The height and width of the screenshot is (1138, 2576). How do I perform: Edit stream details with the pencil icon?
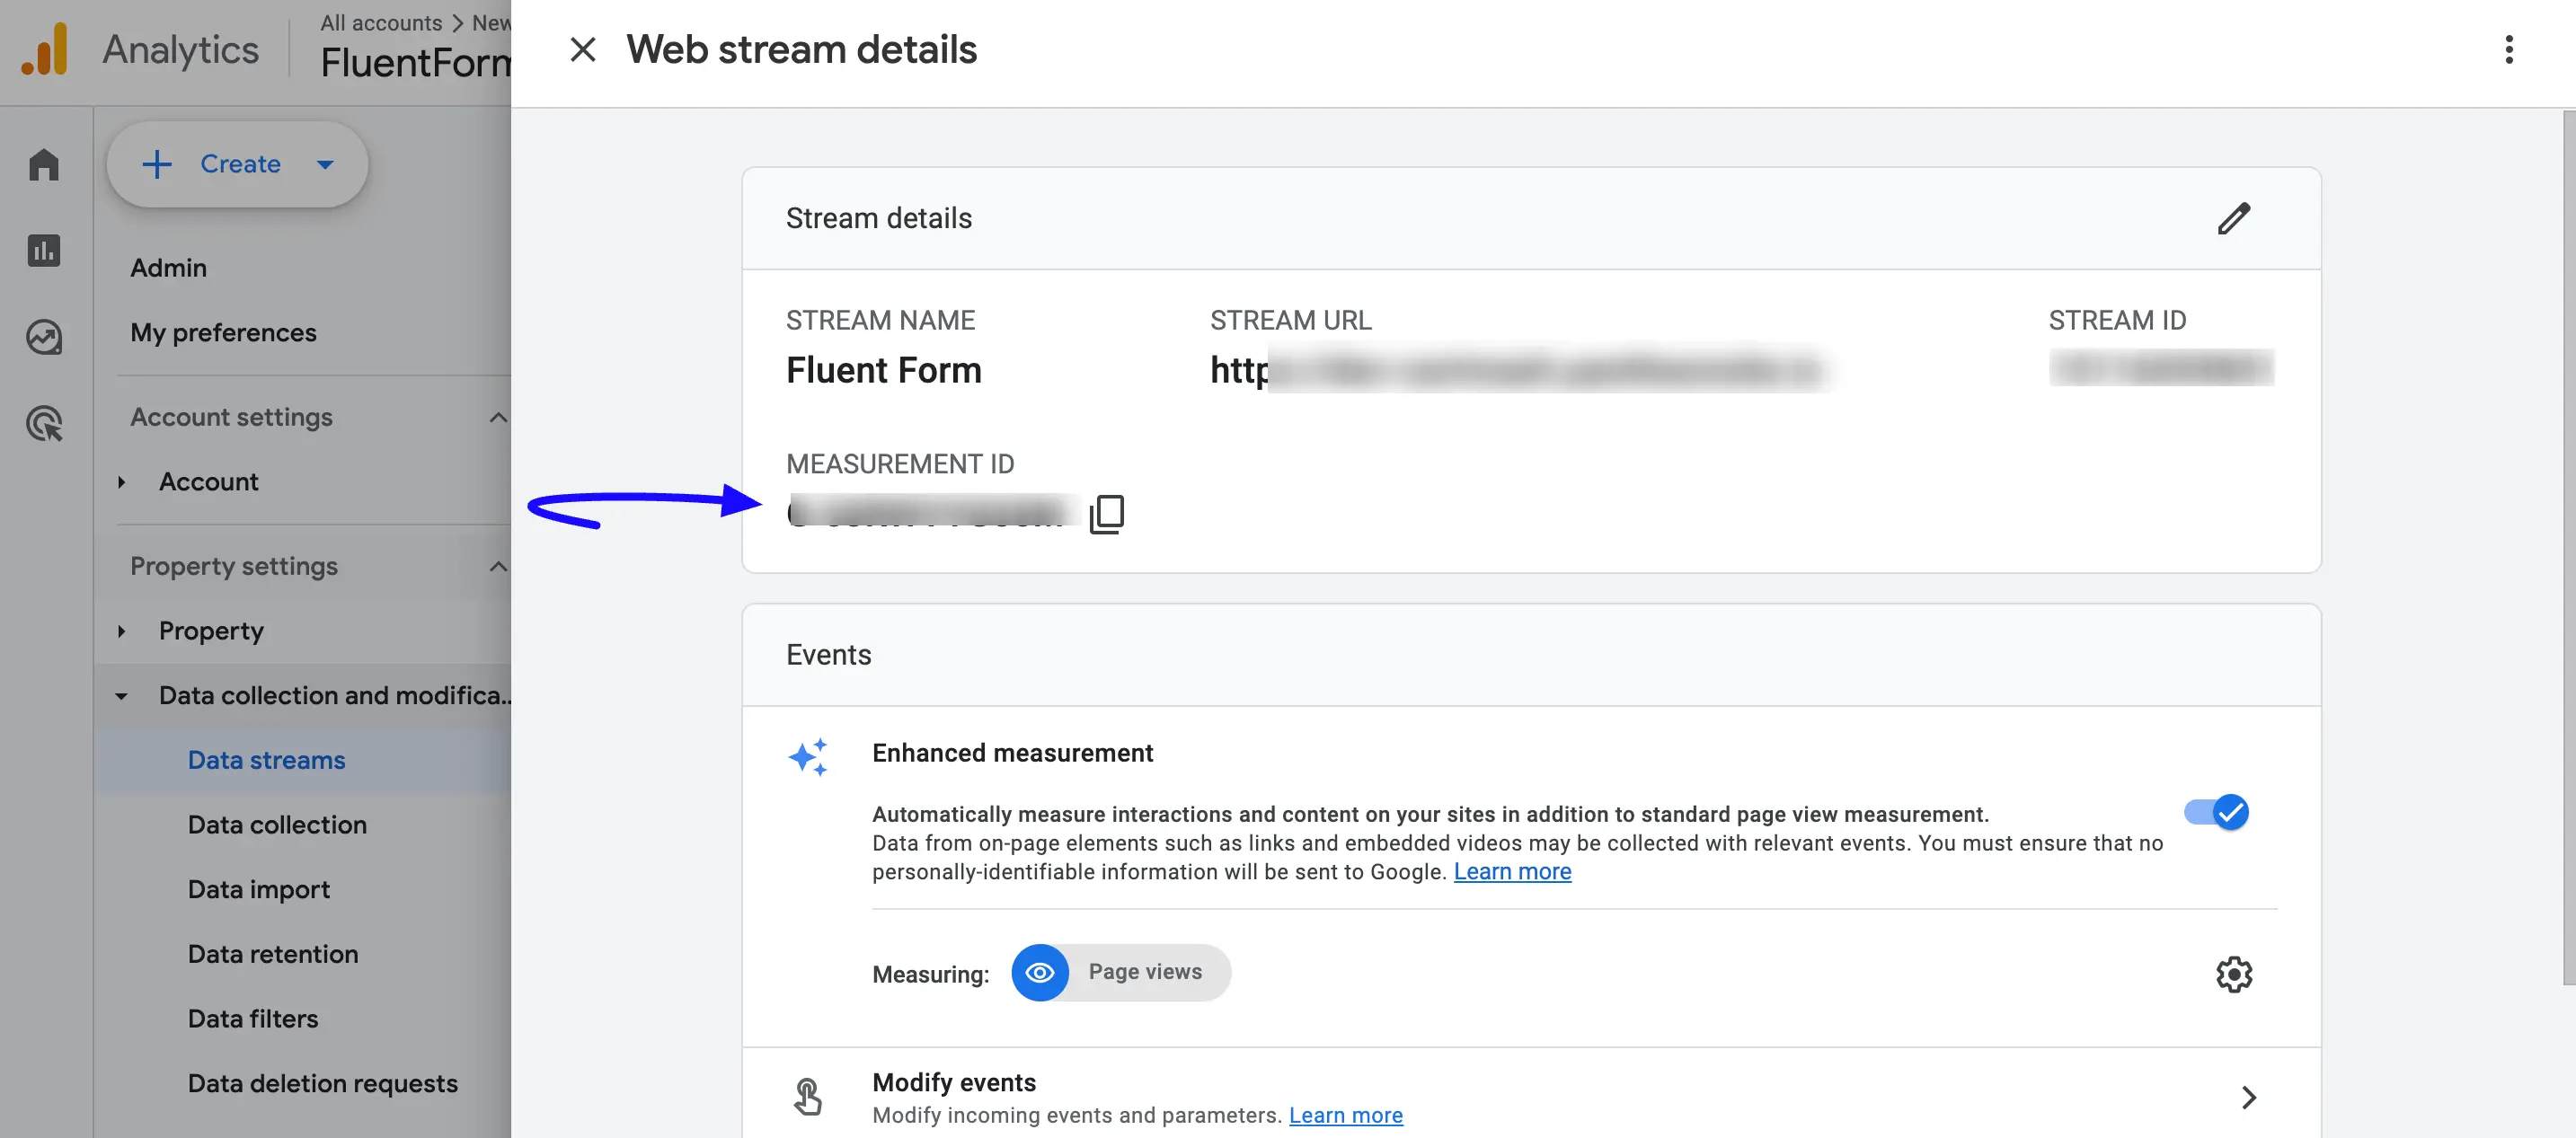[2233, 218]
